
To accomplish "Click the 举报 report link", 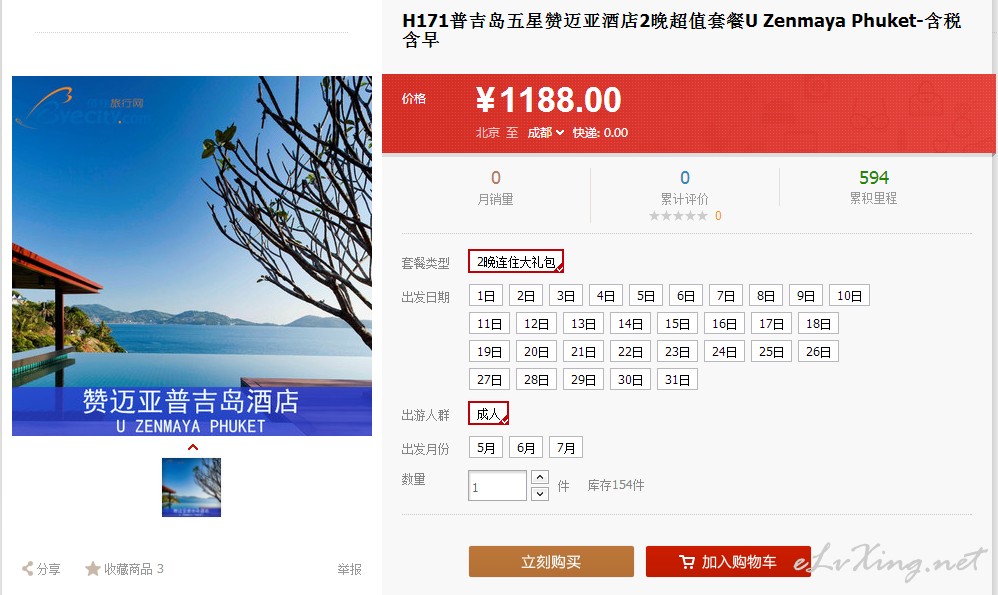I will pyautogui.click(x=349, y=569).
